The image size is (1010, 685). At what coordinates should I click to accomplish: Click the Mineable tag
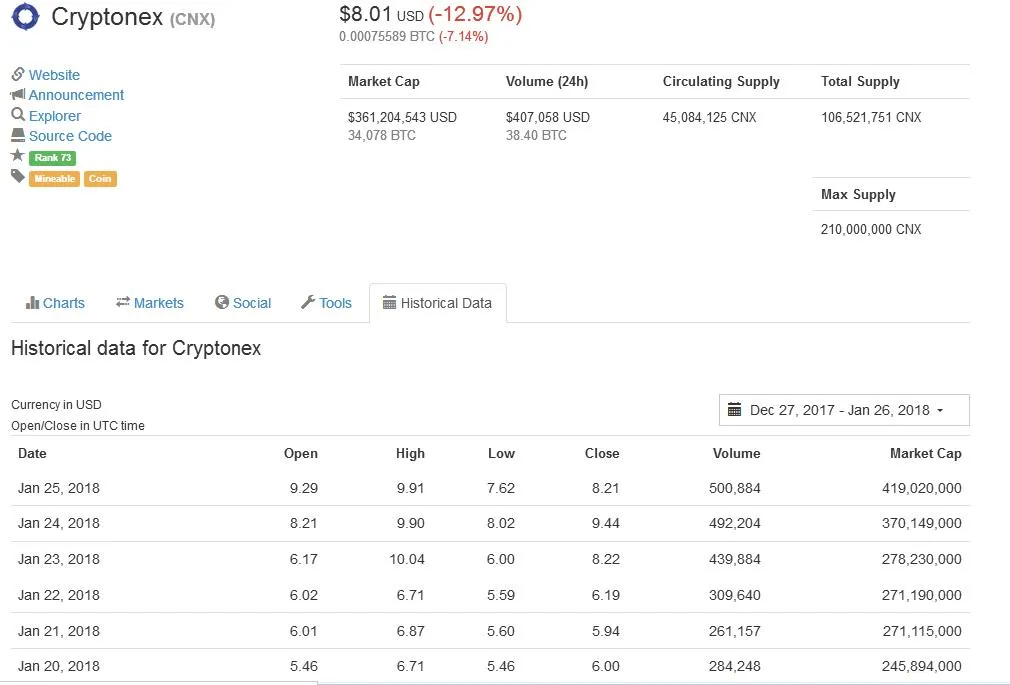(55, 178)
